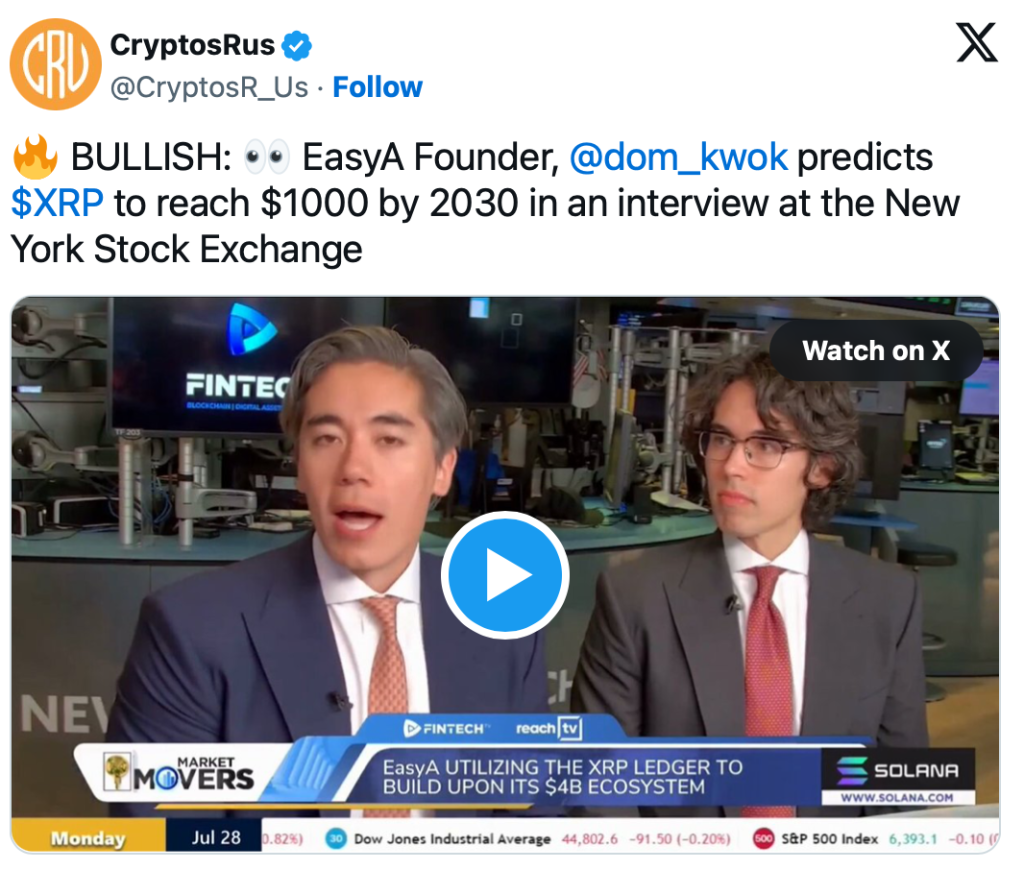Click the Market Movers logo graphic
This screenshot has width=1024, height=870.
[x=179, y=771]
